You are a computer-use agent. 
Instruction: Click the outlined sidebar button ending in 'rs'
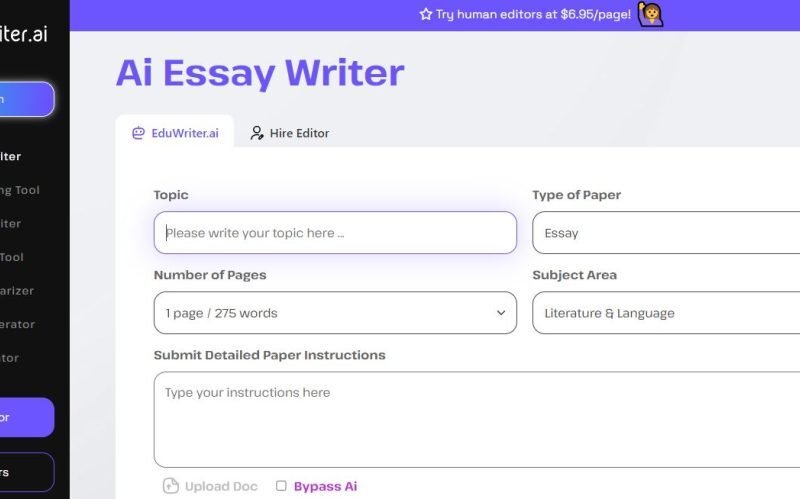[x=27, y=472]
